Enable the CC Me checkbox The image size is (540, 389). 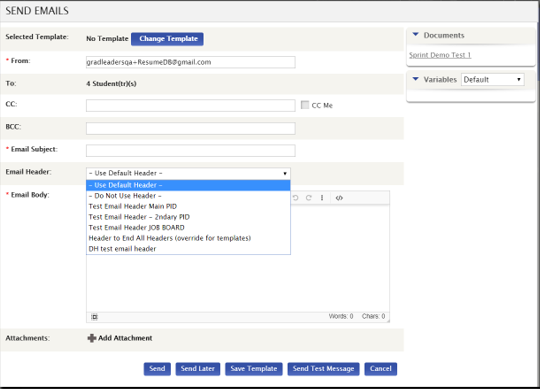[x=305, y=105]
